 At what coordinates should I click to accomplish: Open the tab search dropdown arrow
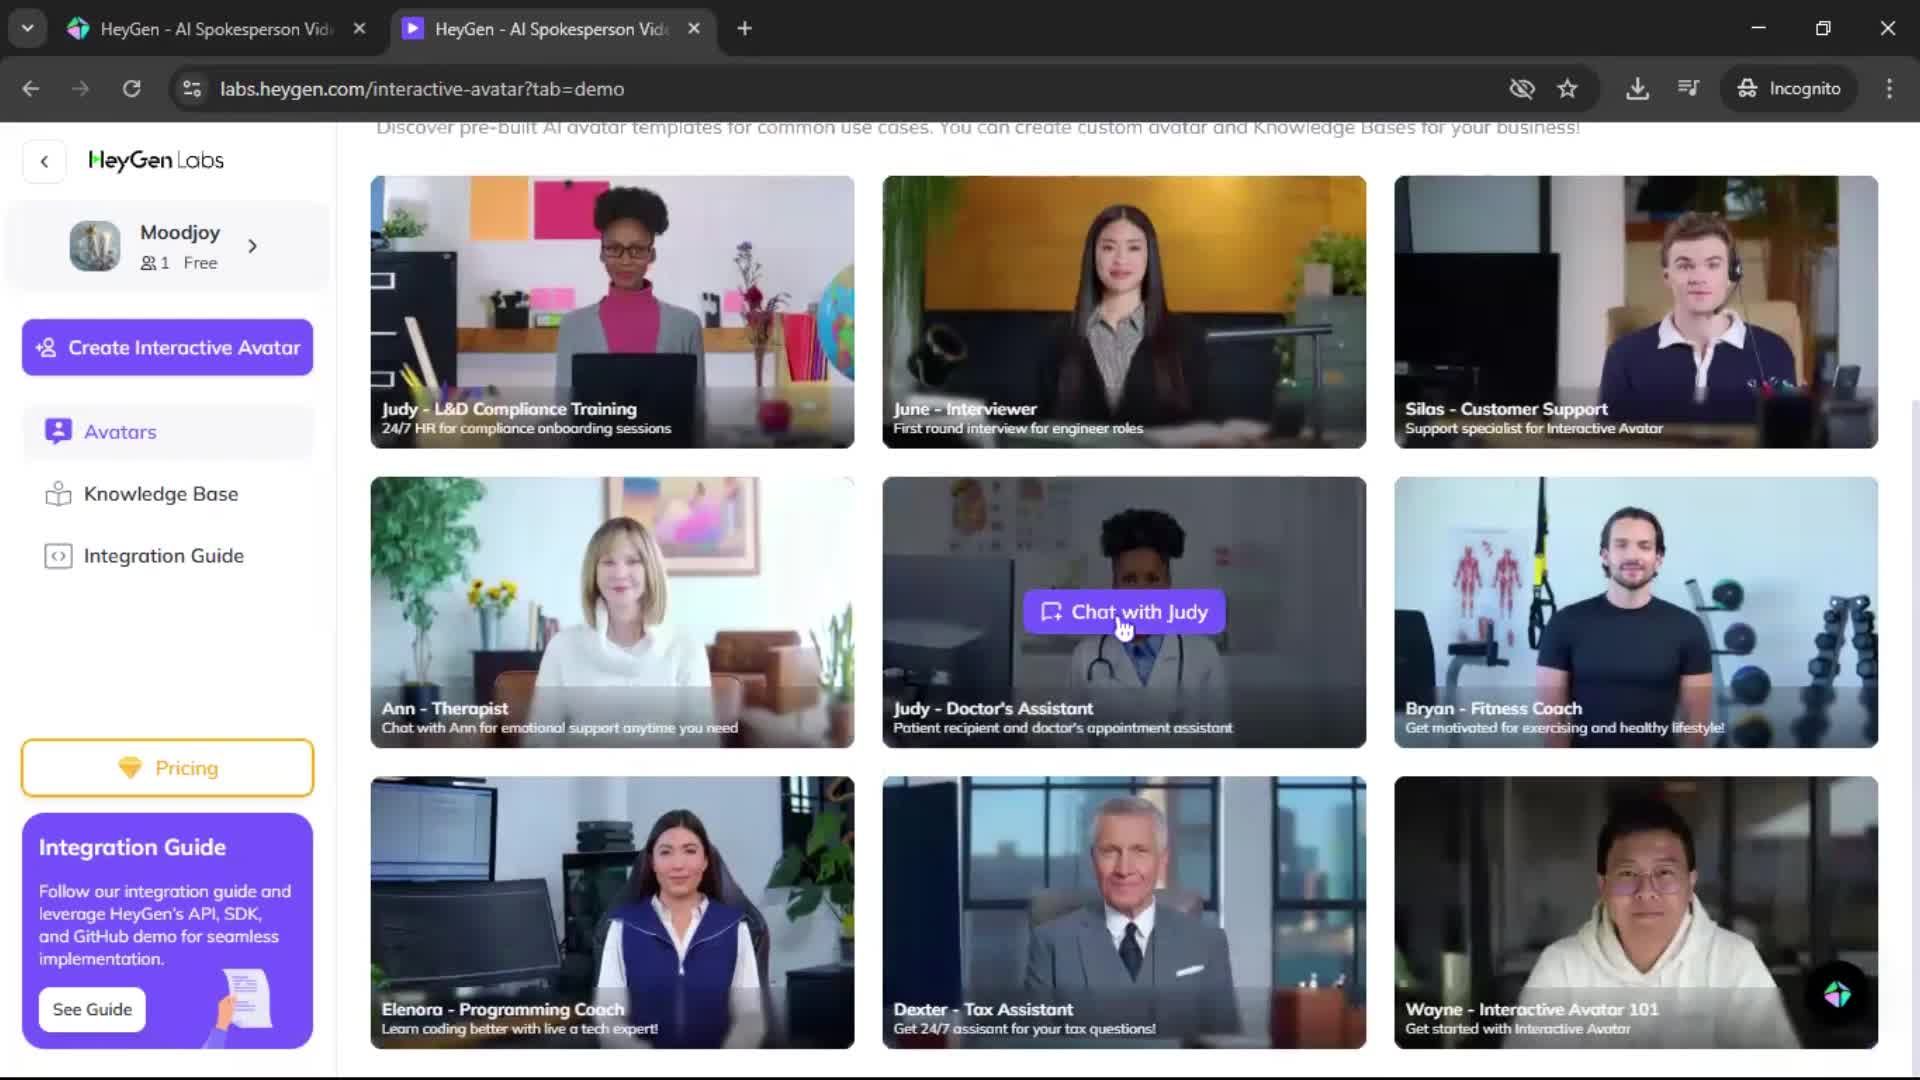coord(27,28)
